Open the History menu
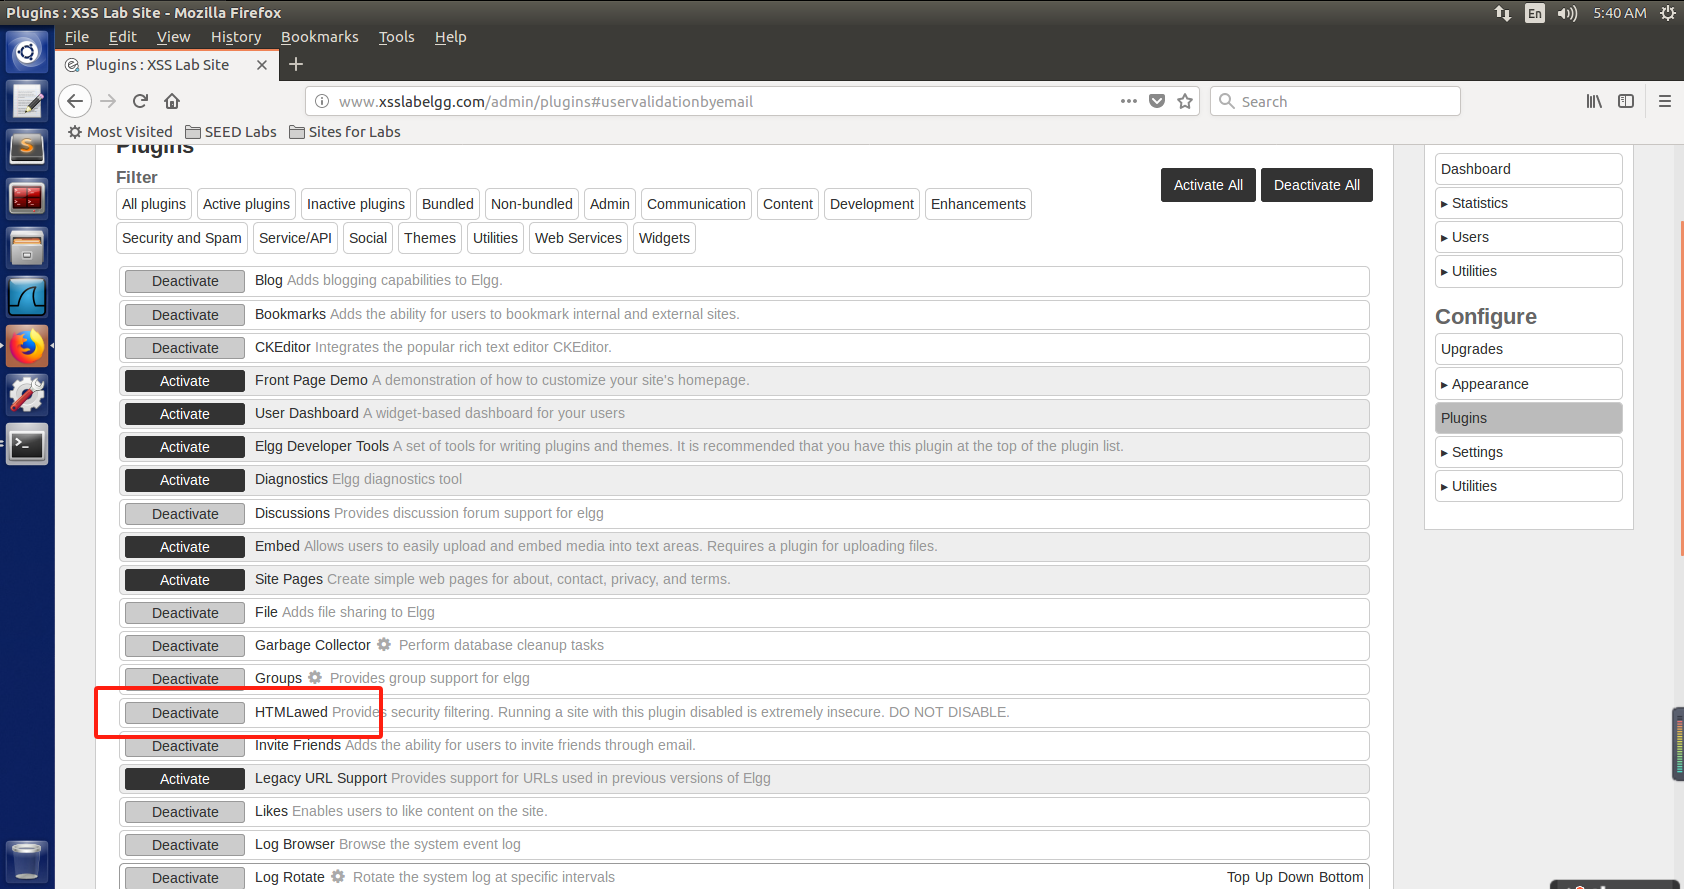 point(236,37)
